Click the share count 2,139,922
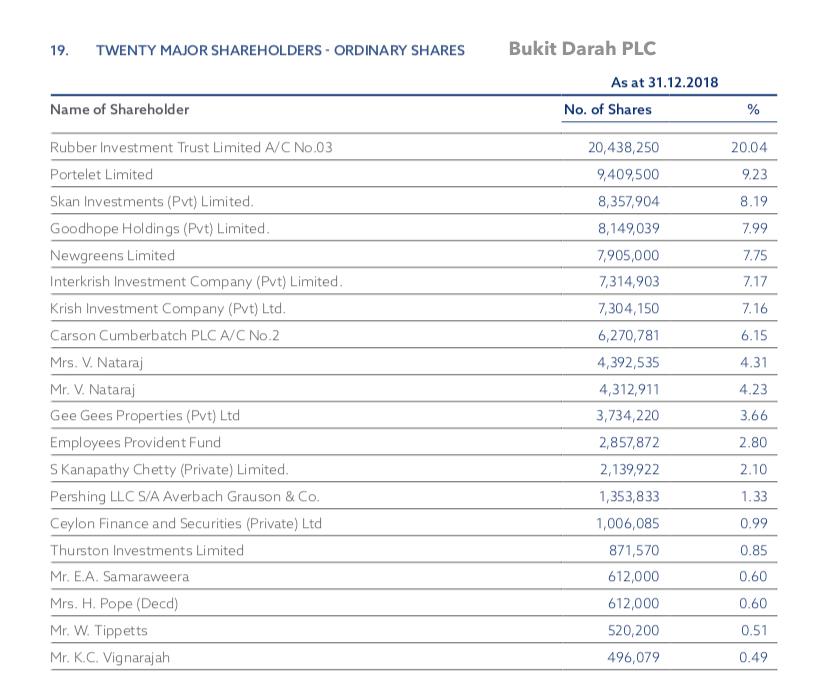The width and height of the screenshot is (825, 697). point(629,470)
